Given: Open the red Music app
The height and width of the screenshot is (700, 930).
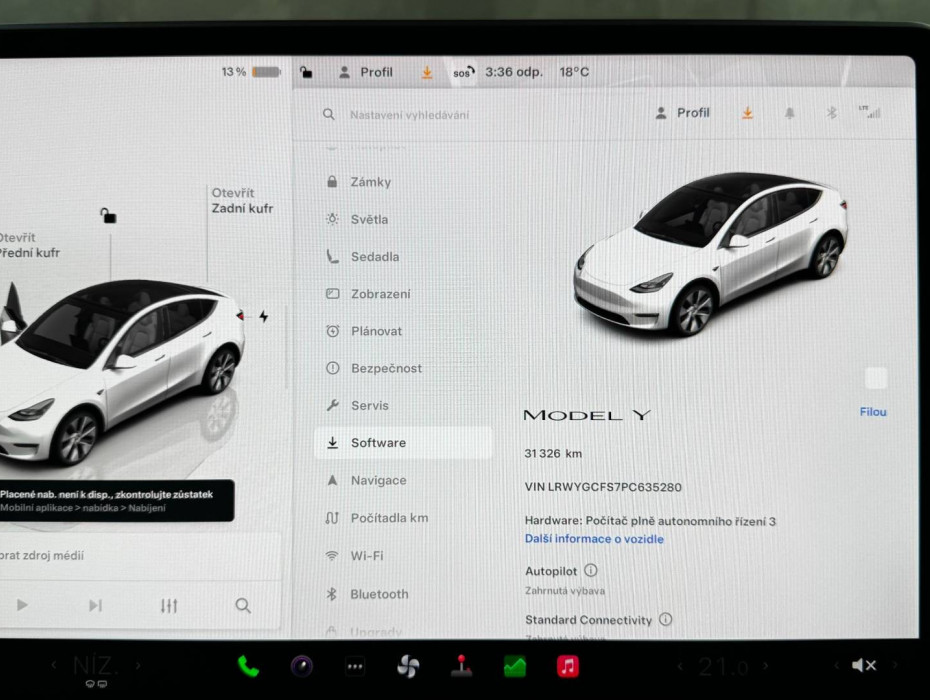Looking at the screenshot, I should 568,666.
